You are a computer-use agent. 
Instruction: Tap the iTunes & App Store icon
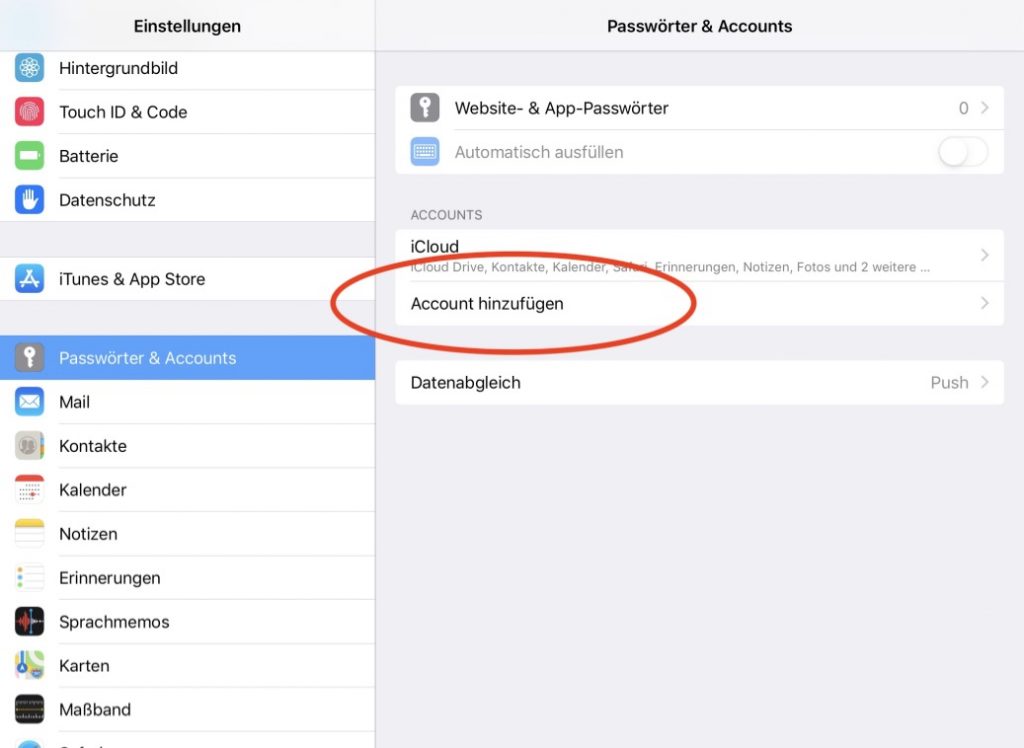coord(29,279)
